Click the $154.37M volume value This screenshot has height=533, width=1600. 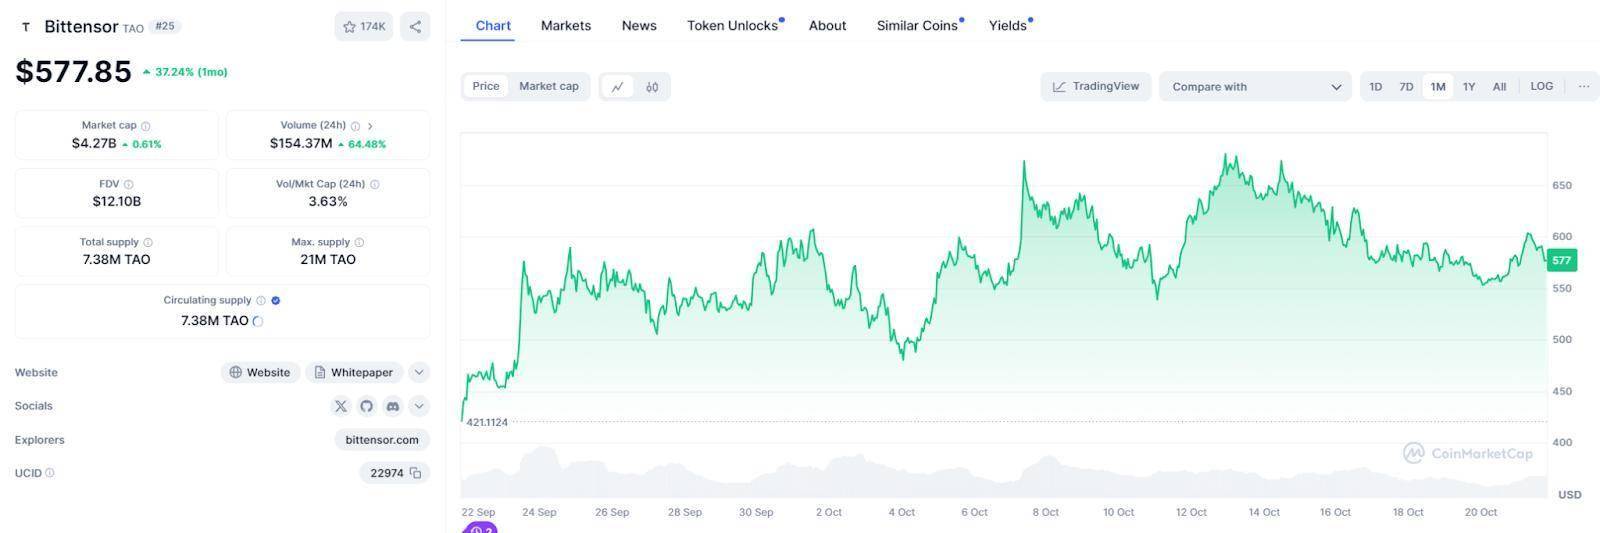[x=301, y=144]
